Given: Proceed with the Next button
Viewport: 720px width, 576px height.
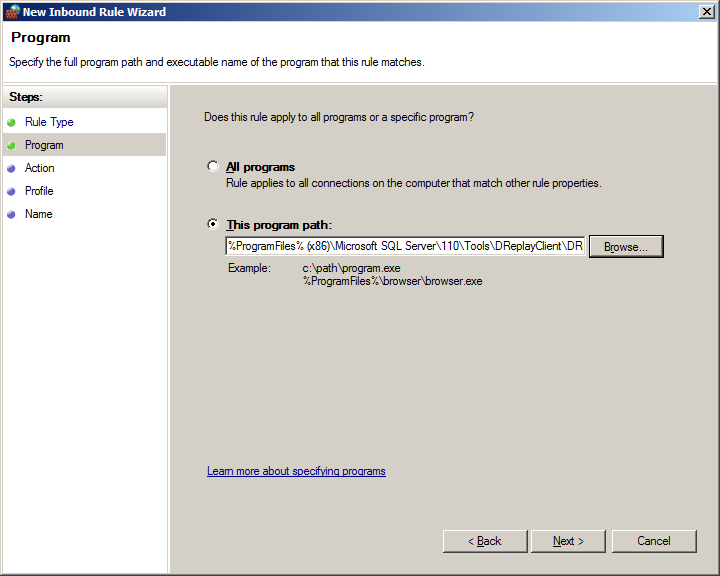Looking at the screenshot, I should point(568,541).
